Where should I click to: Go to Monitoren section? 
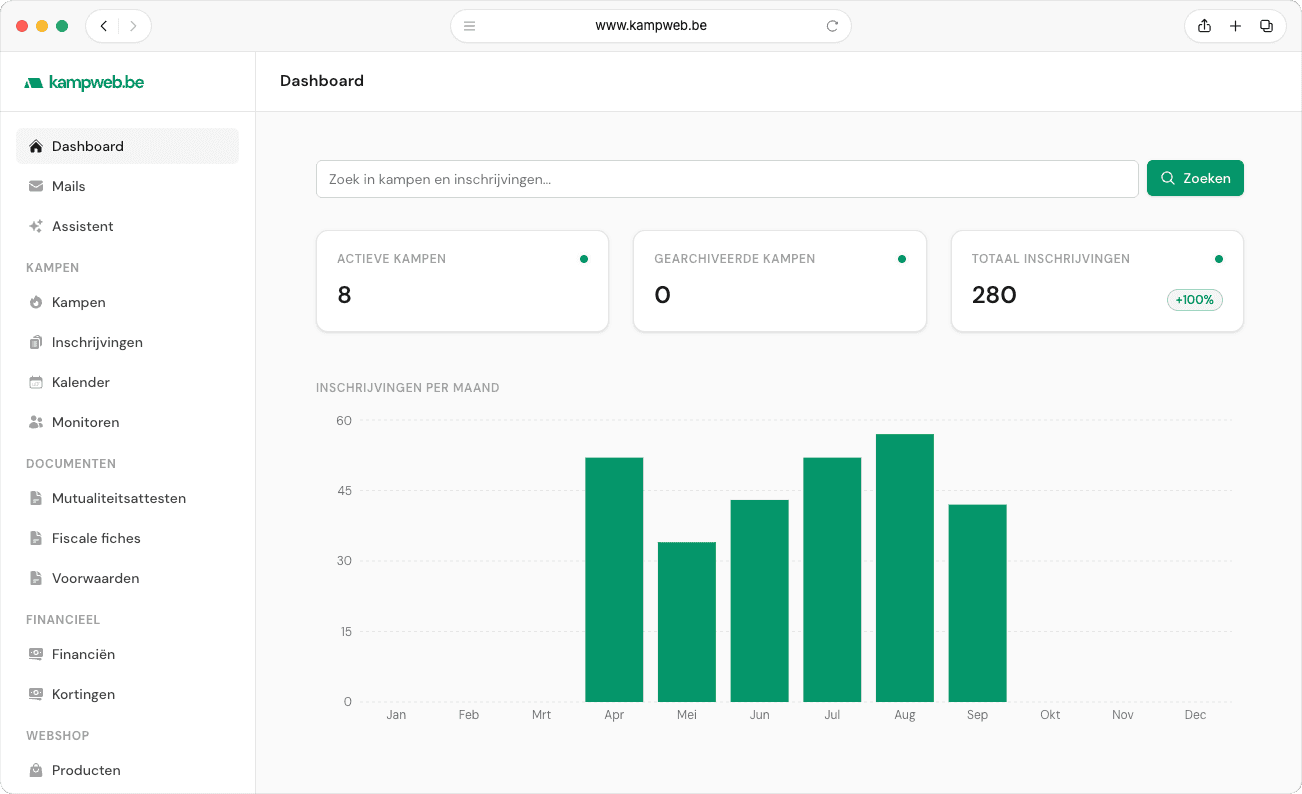(127, 422)
